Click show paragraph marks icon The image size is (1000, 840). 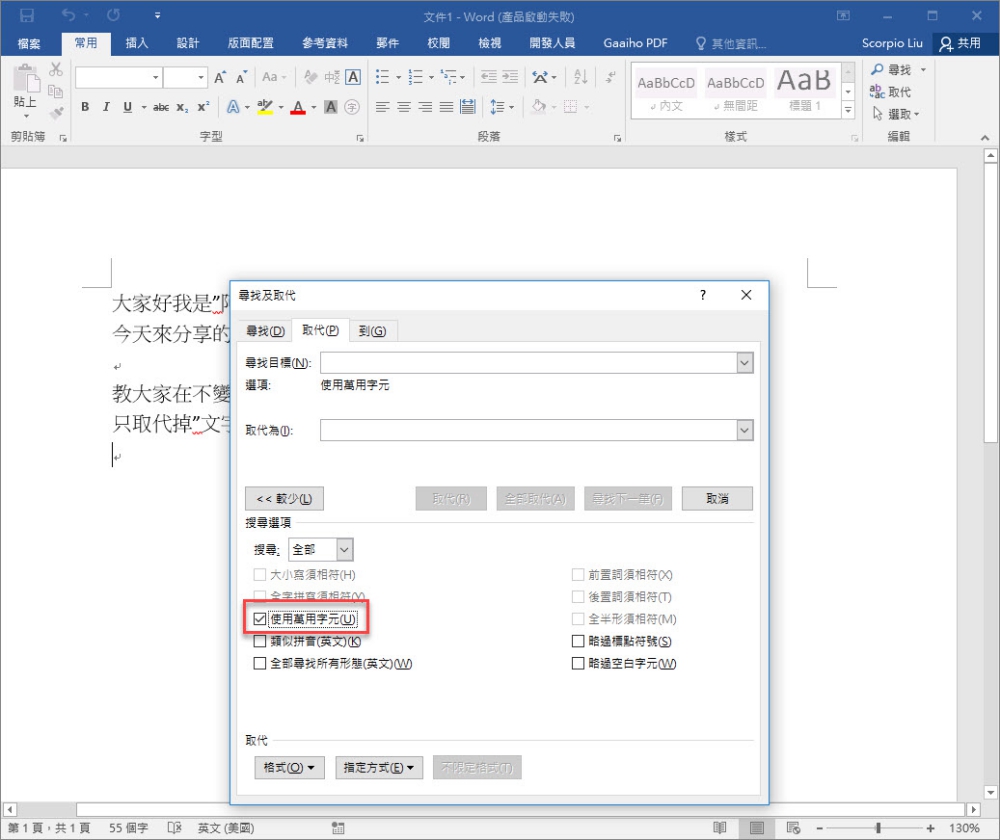coord(610,78)
